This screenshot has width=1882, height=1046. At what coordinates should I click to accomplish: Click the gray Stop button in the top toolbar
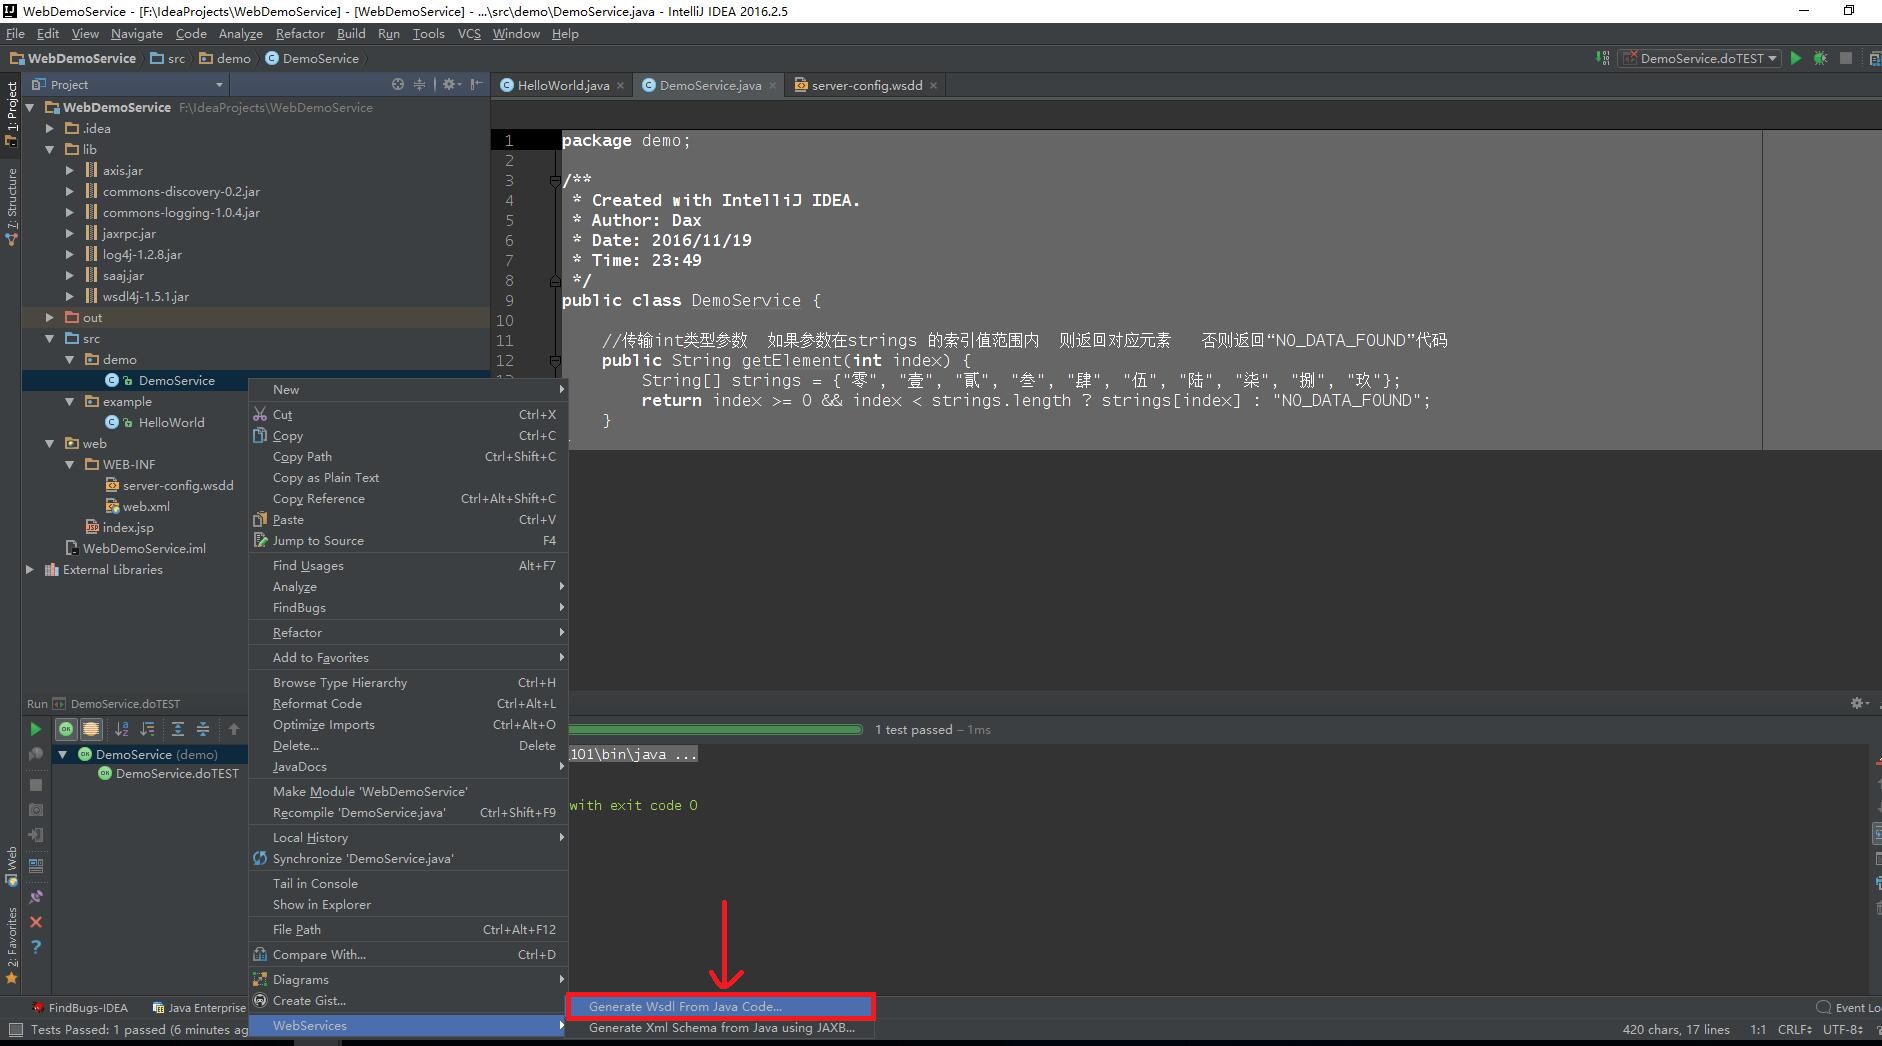click(x=1846, y=58)
